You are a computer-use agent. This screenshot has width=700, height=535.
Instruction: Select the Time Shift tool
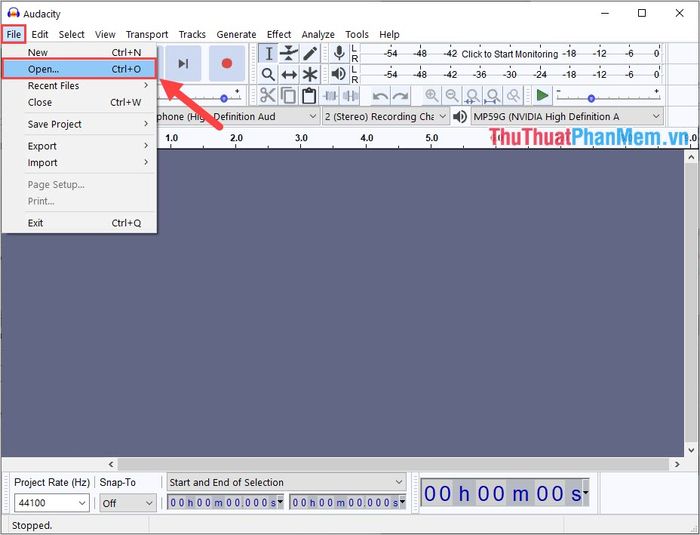coord(289,74)
